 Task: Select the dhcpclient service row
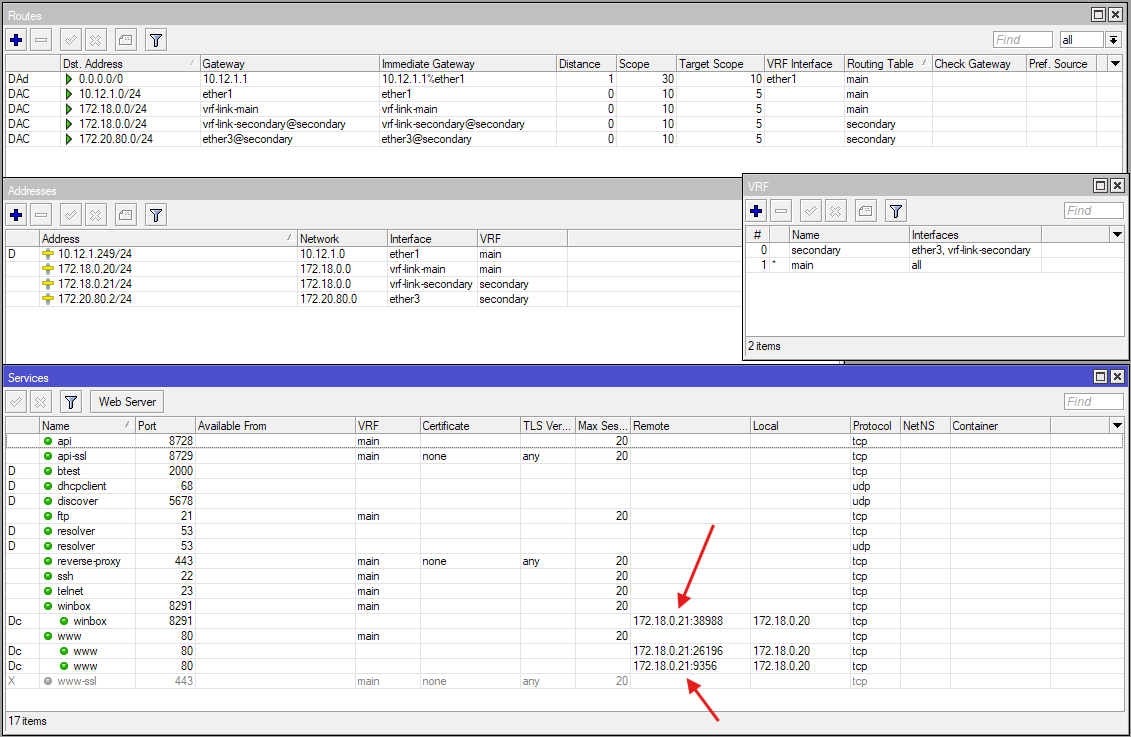click(564, 486)
